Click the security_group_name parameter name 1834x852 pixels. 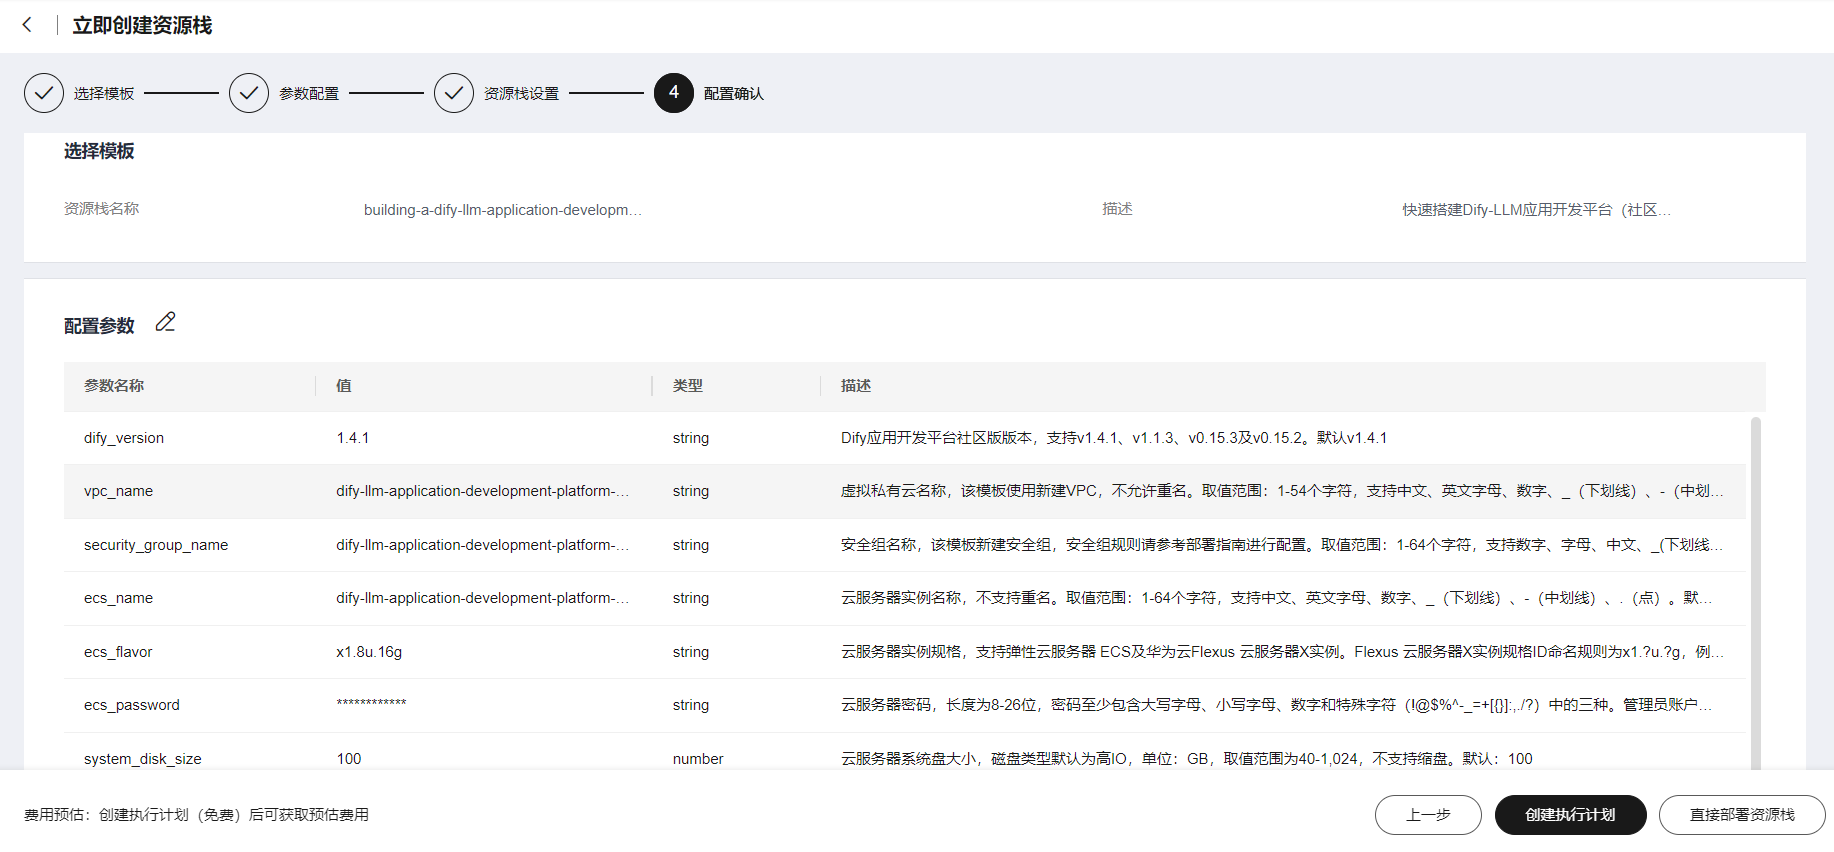(x=156, y=545)
